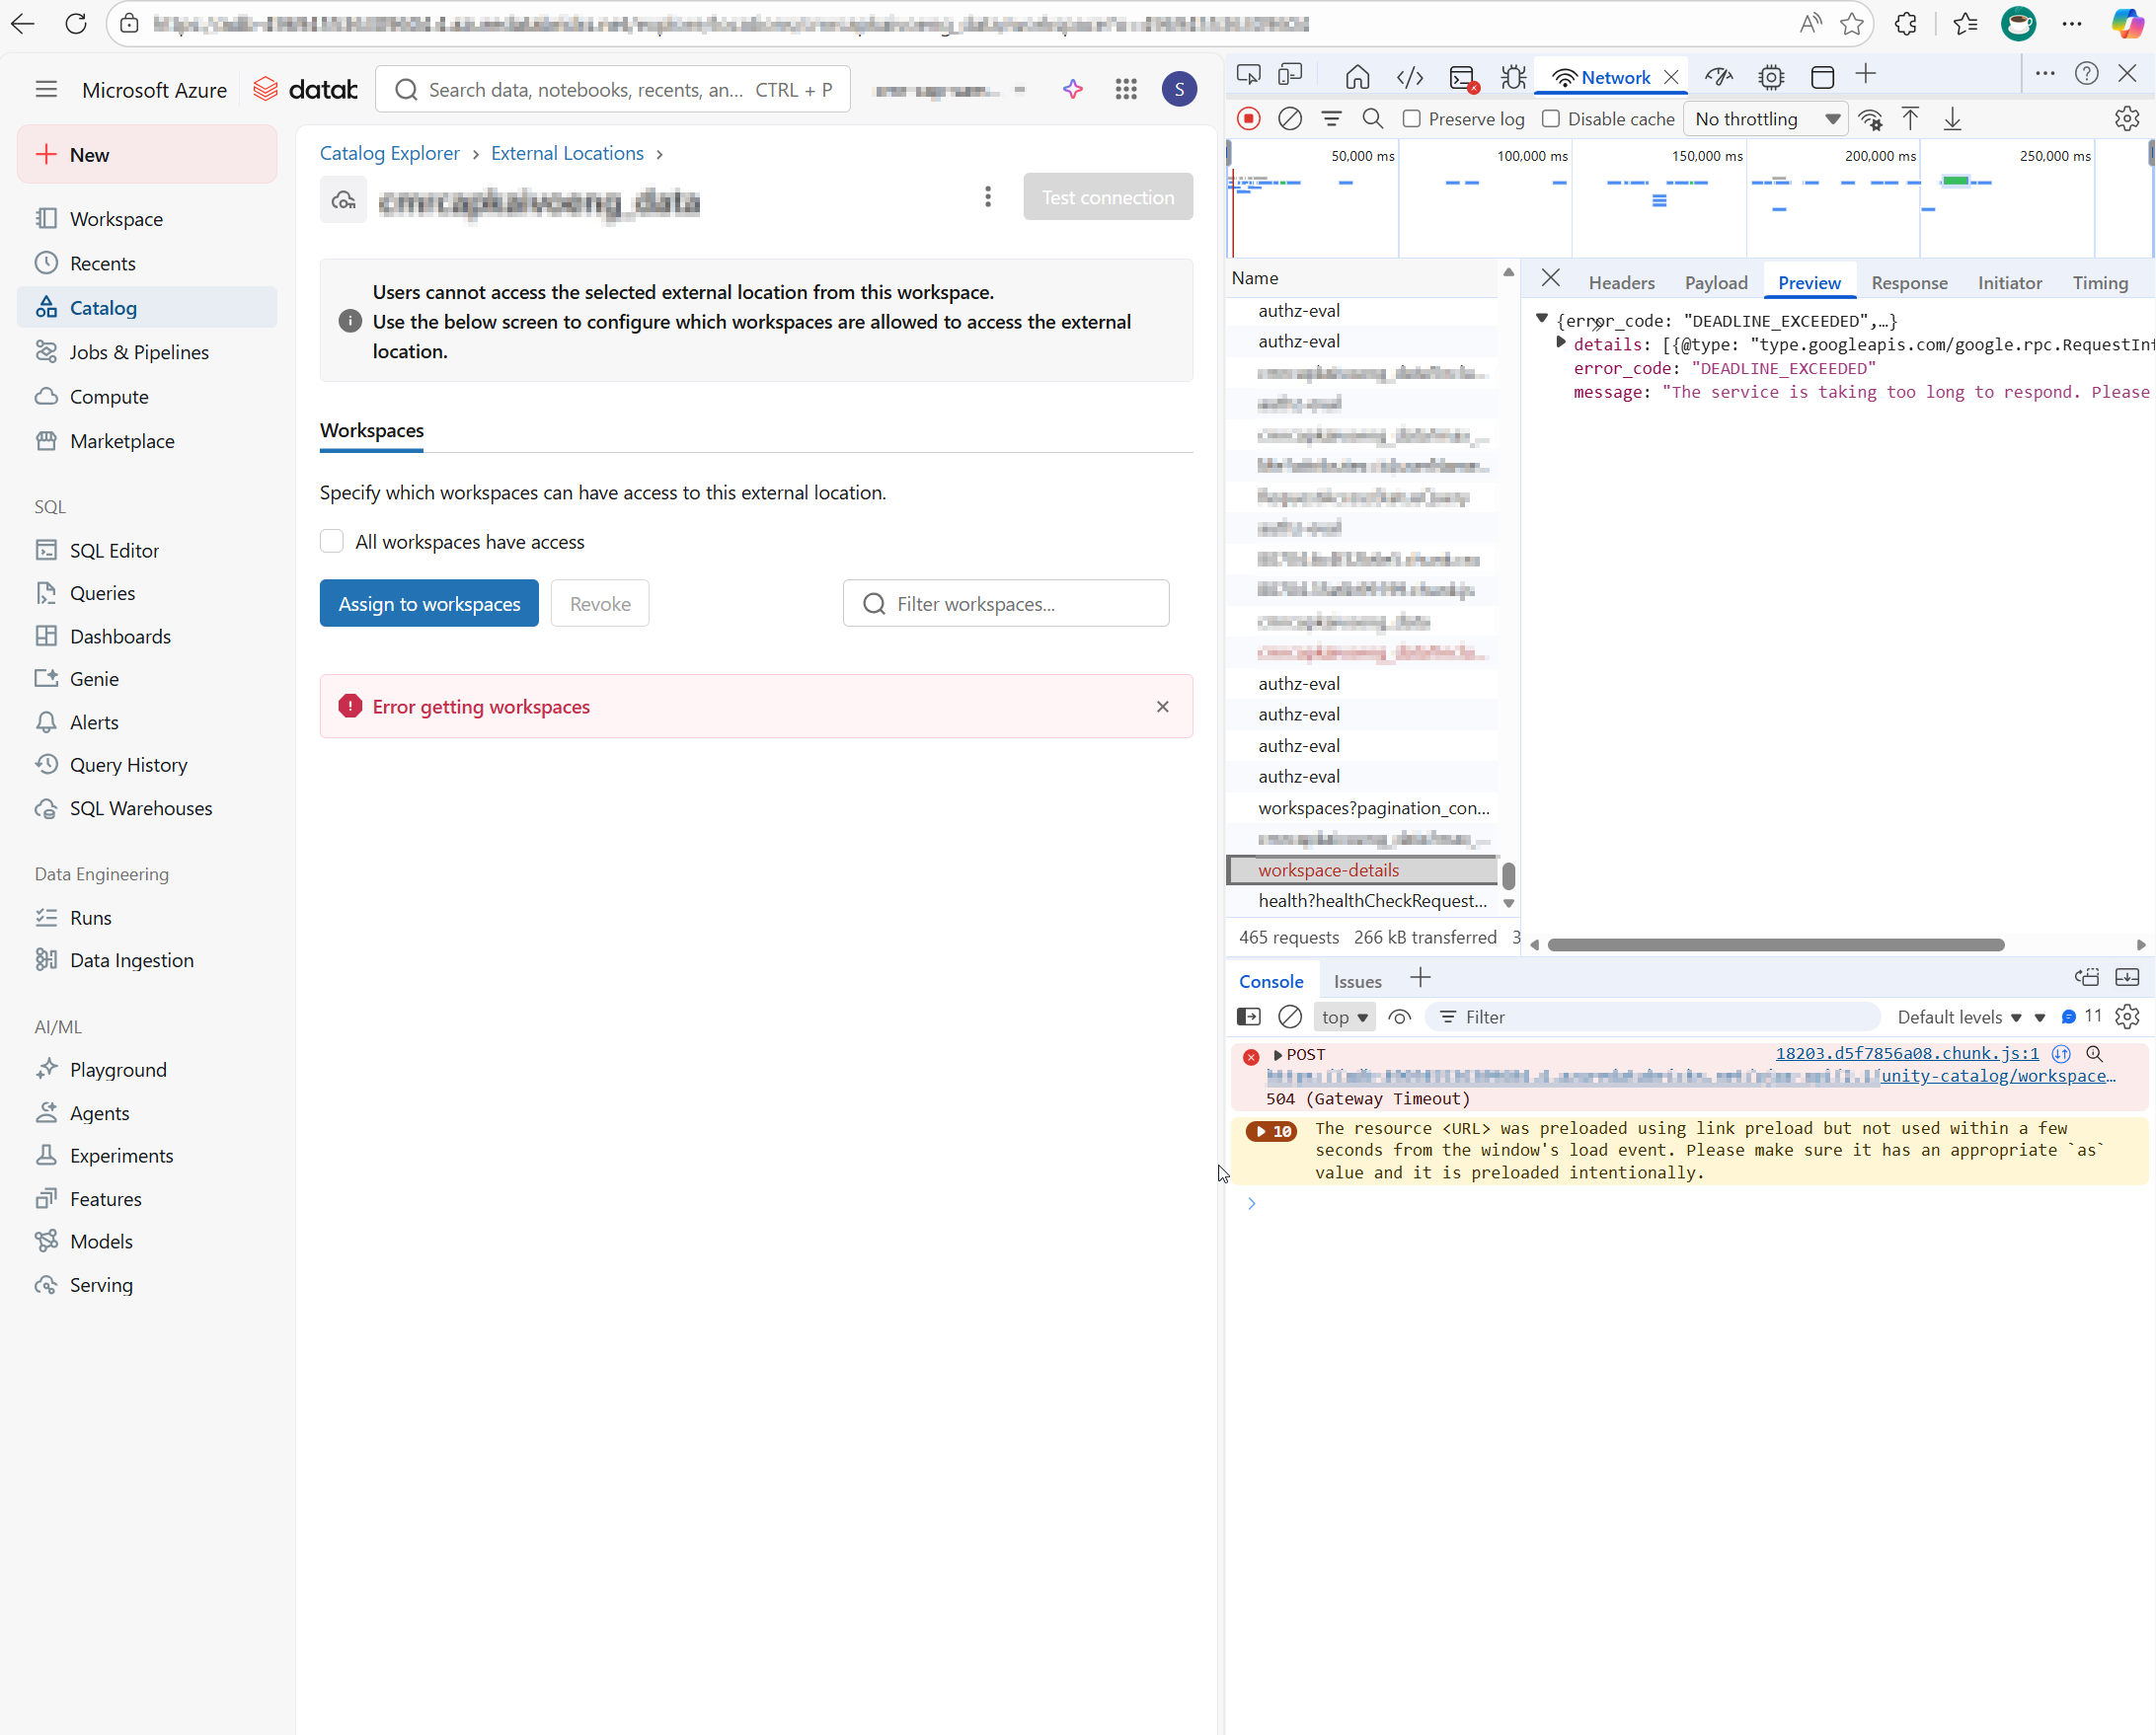Expand the POST error entry in console
Screen dimensions: 2156x1735
click(1277, 1055)
